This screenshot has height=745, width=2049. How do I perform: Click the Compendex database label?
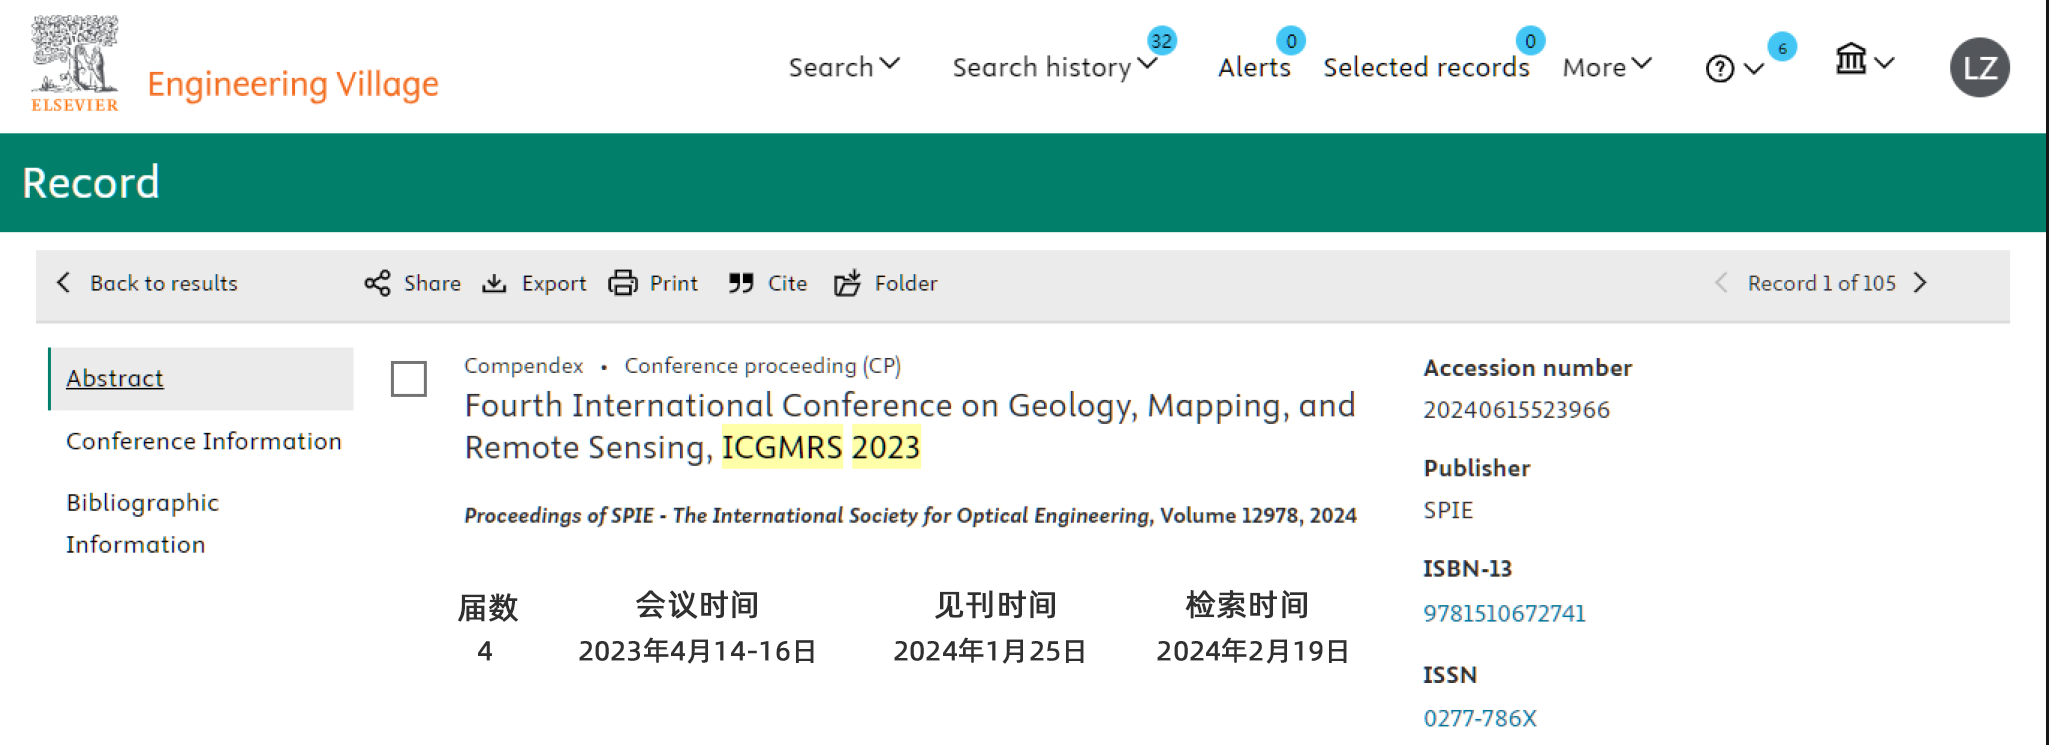[523, 366]
